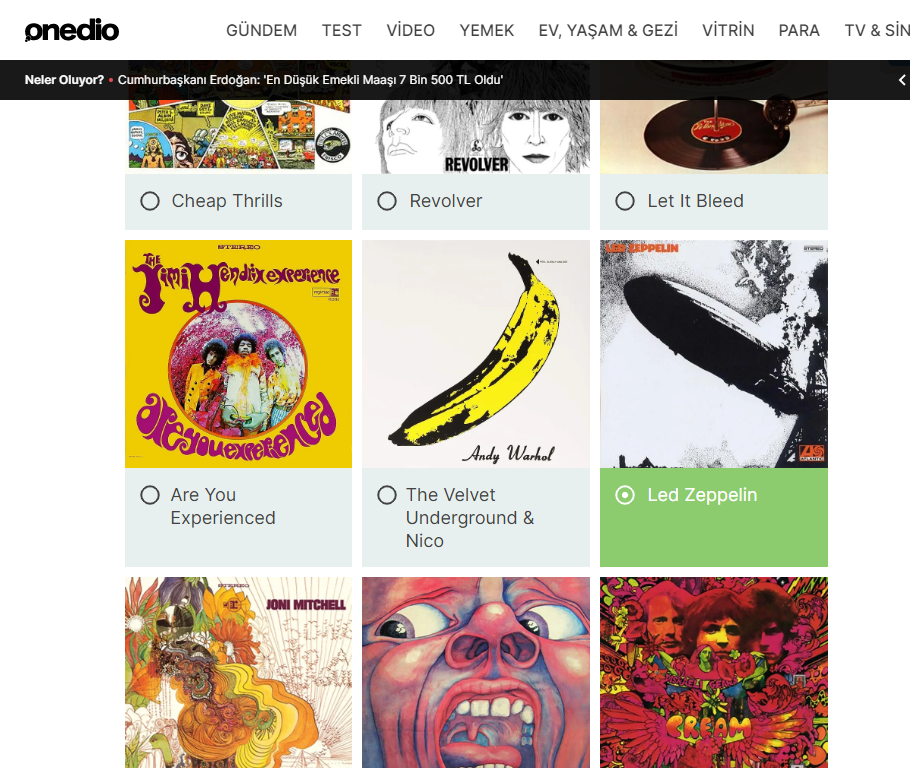Choose Let It Bleed radio button
910x768 pixels.
[x=624, y=201]
